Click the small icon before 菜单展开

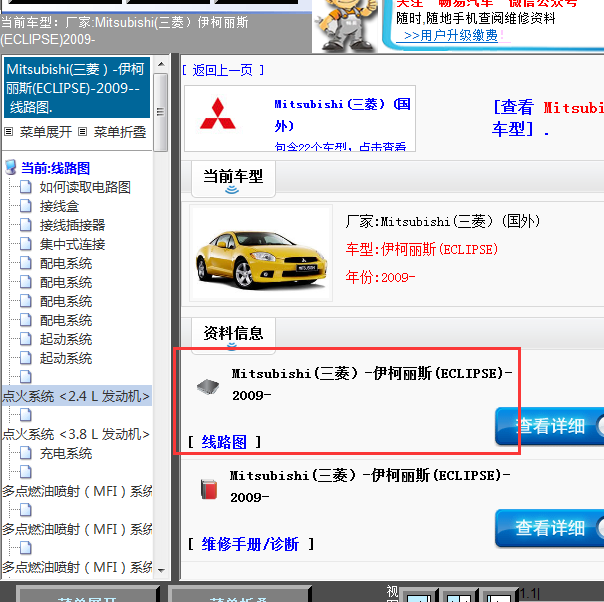pos(8,132)
